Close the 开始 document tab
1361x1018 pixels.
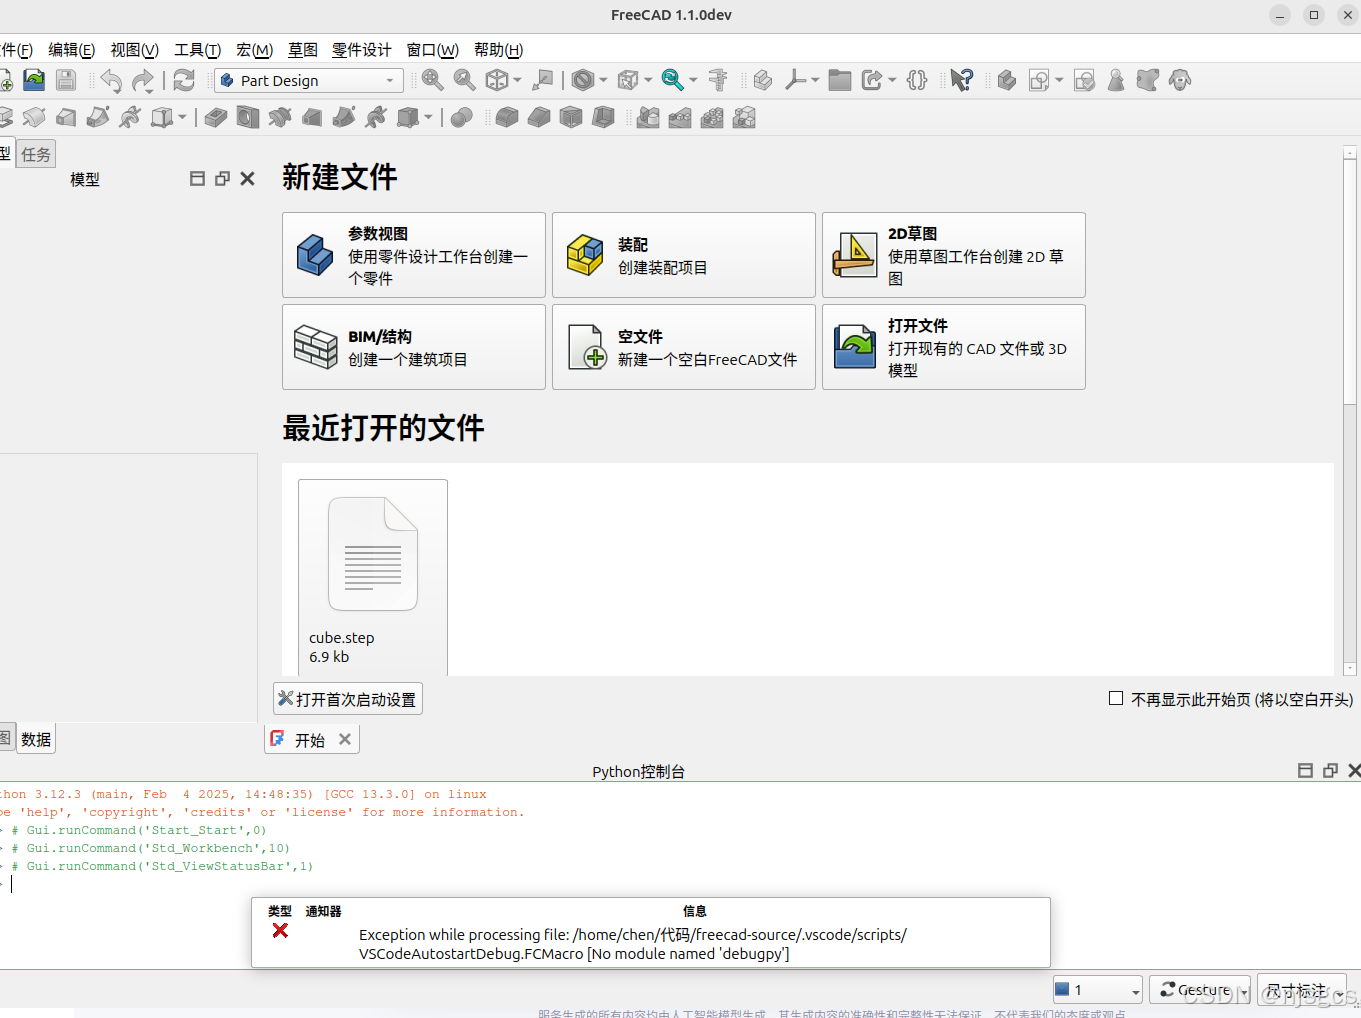tap(345, 739)
